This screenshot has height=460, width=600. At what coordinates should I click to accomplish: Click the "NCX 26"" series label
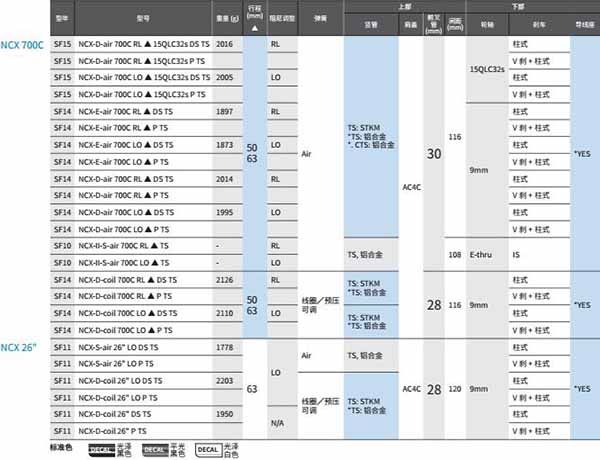point(18,347)
